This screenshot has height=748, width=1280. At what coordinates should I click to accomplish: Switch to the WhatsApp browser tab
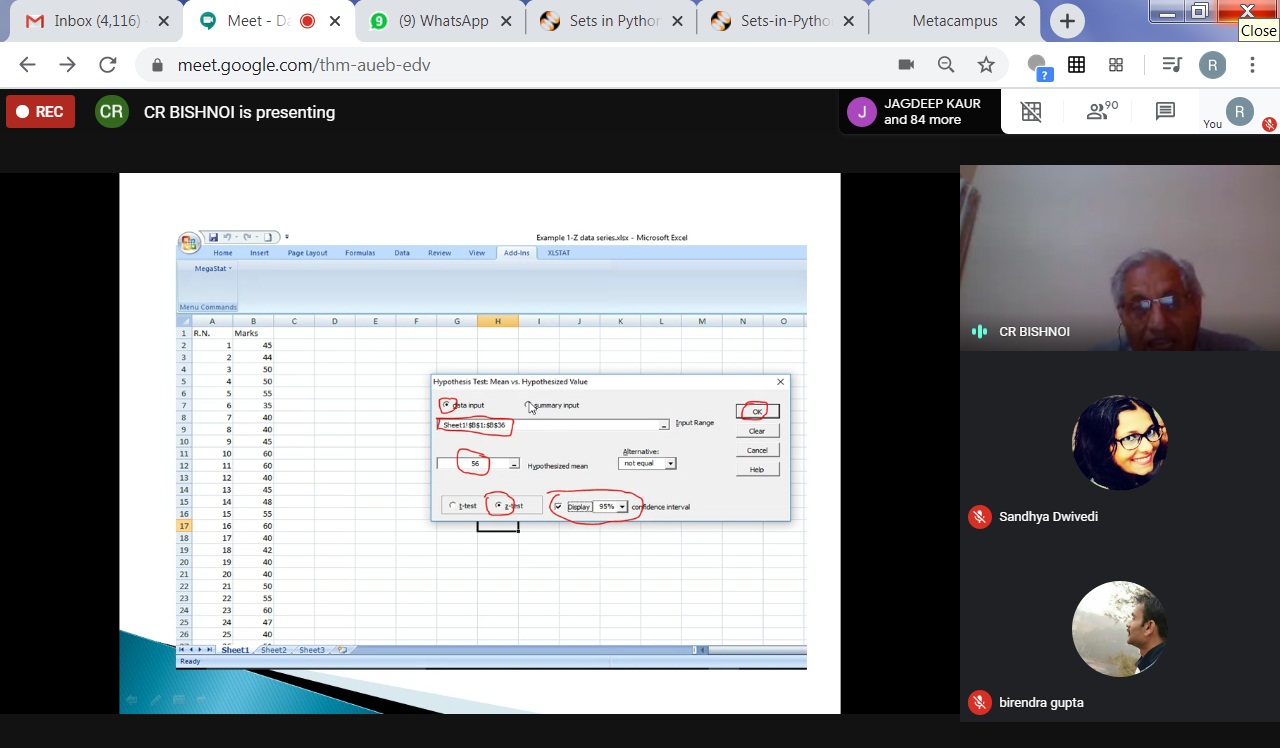click(443, 21)
